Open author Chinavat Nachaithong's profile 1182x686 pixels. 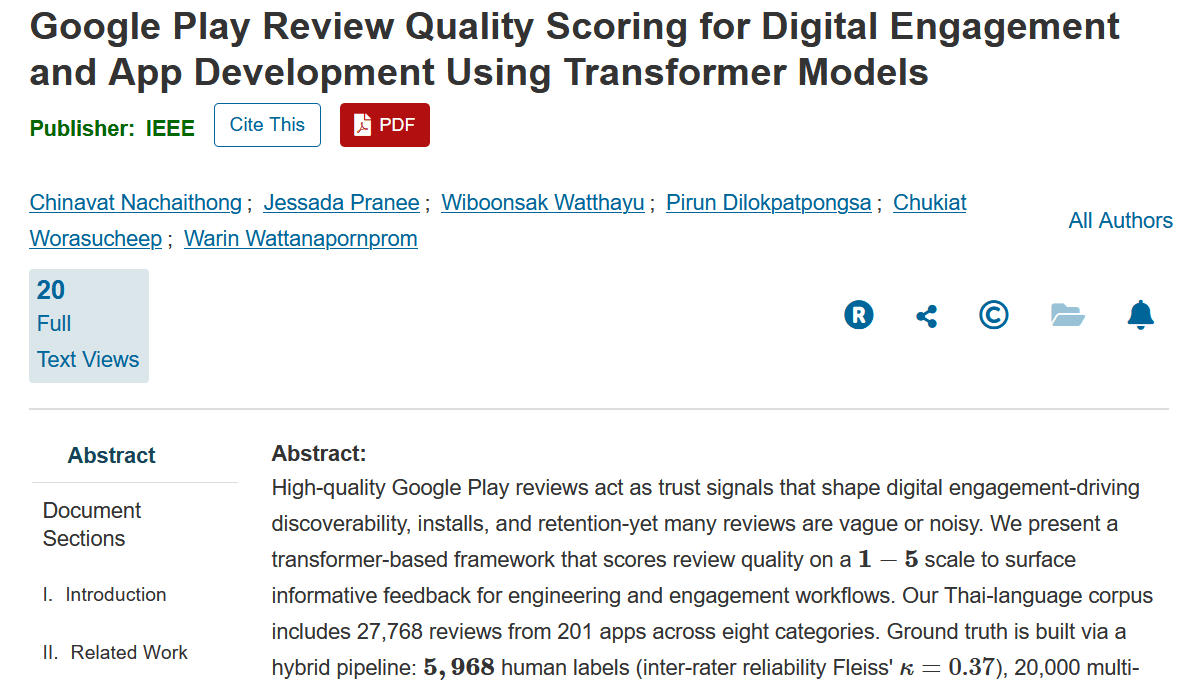pos(136,203)
